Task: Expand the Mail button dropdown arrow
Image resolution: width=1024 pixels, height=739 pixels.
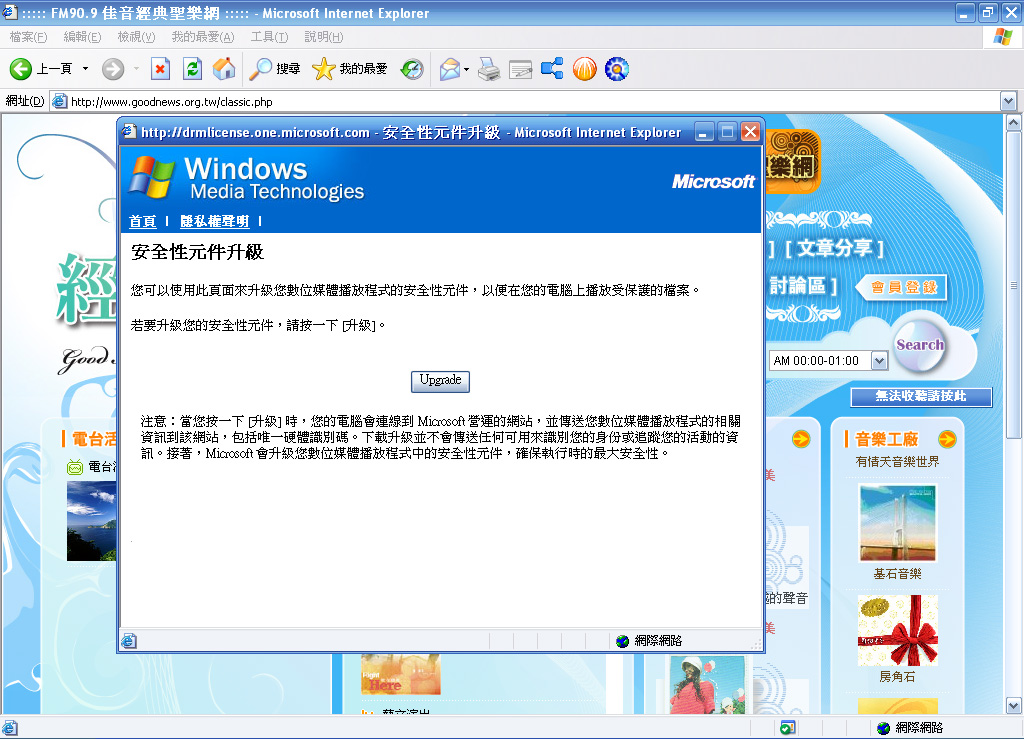Action: (x=466, y=69)
